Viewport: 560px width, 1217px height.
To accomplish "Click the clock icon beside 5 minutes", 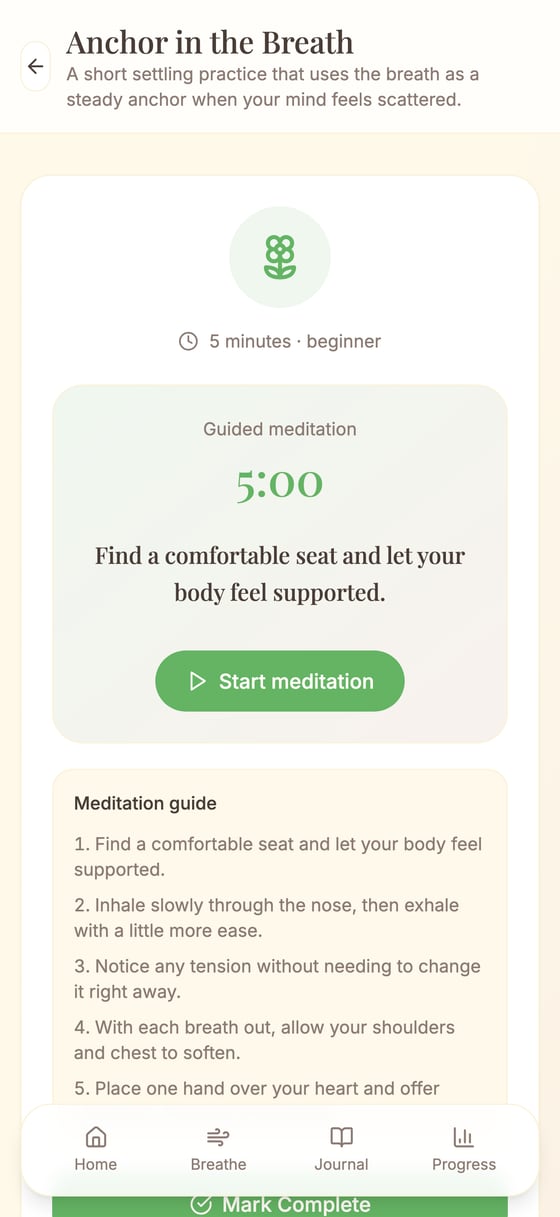I will pyautogui.click(x=188, y=341).
